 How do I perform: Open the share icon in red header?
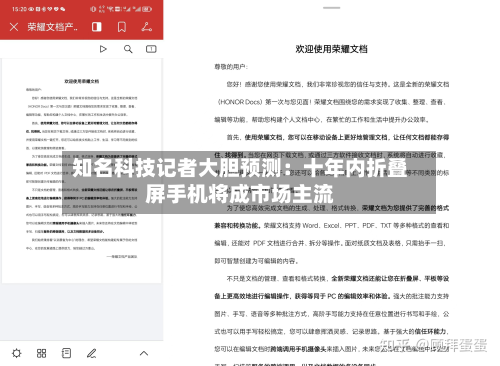tap(147, 27)
